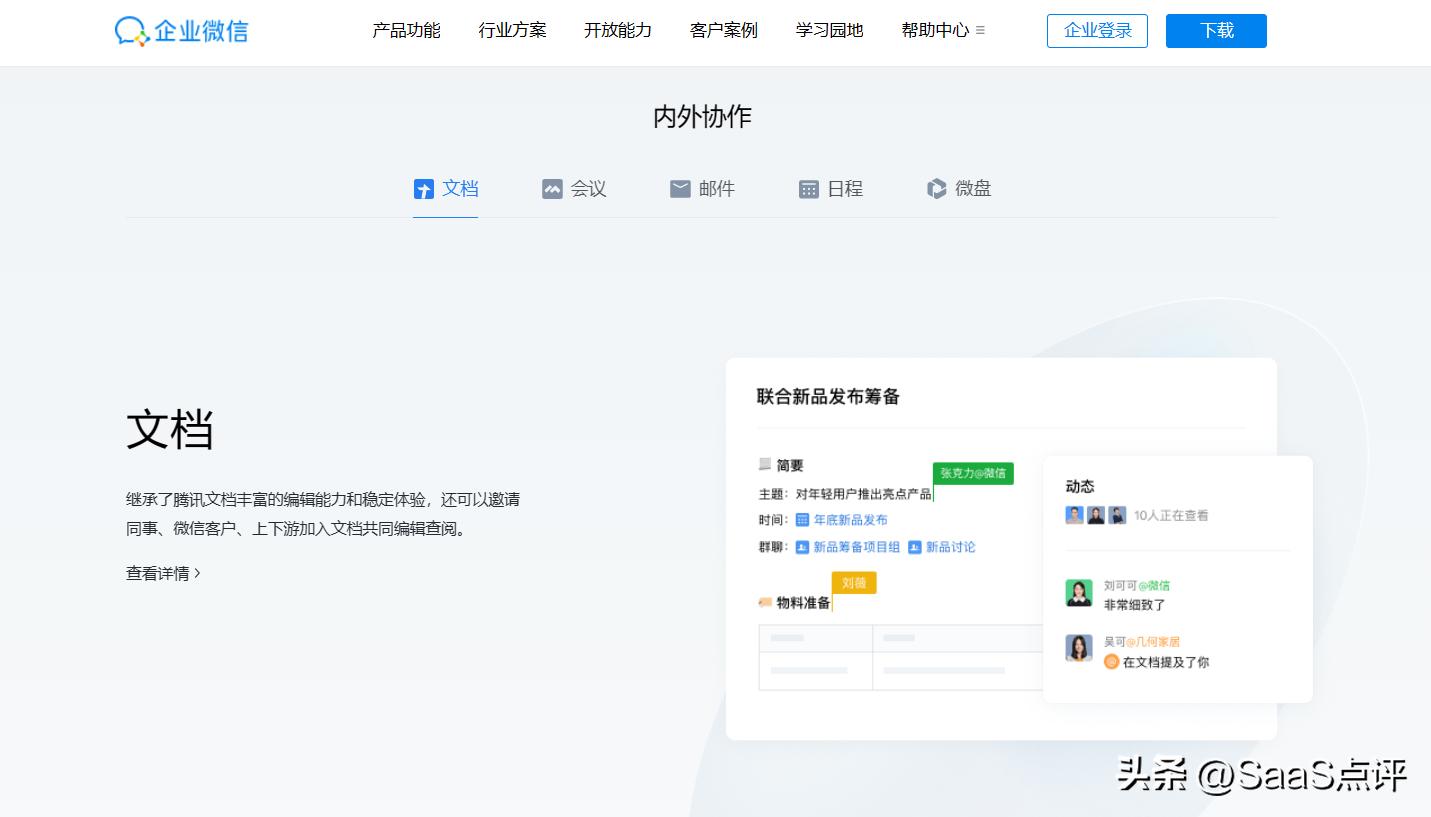
Task: Open the 帮助中心 dropdown menu
Action: point(935,30)
